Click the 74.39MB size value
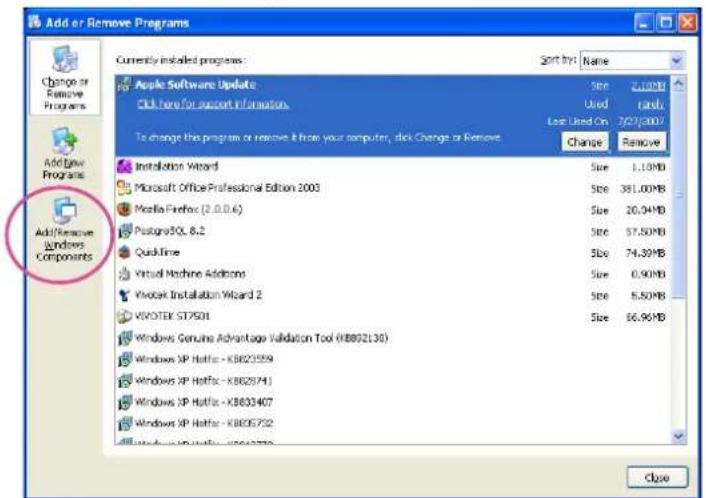This screenshot has height=498, width=706. [x=645, y=253]
